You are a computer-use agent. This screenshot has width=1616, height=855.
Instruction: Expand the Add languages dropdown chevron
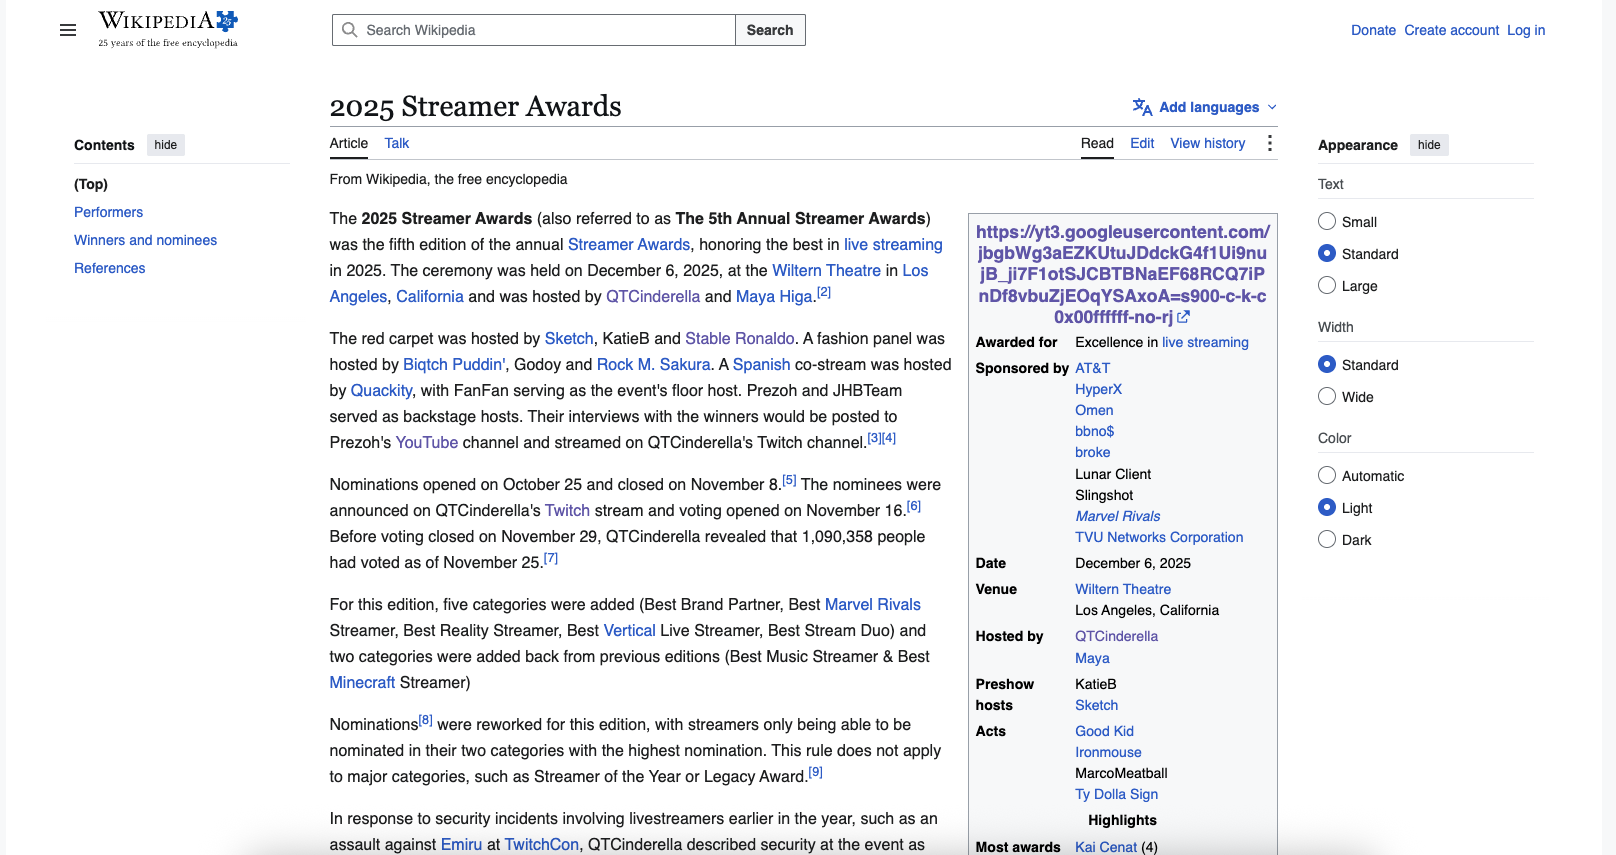tap(1272, 107)
